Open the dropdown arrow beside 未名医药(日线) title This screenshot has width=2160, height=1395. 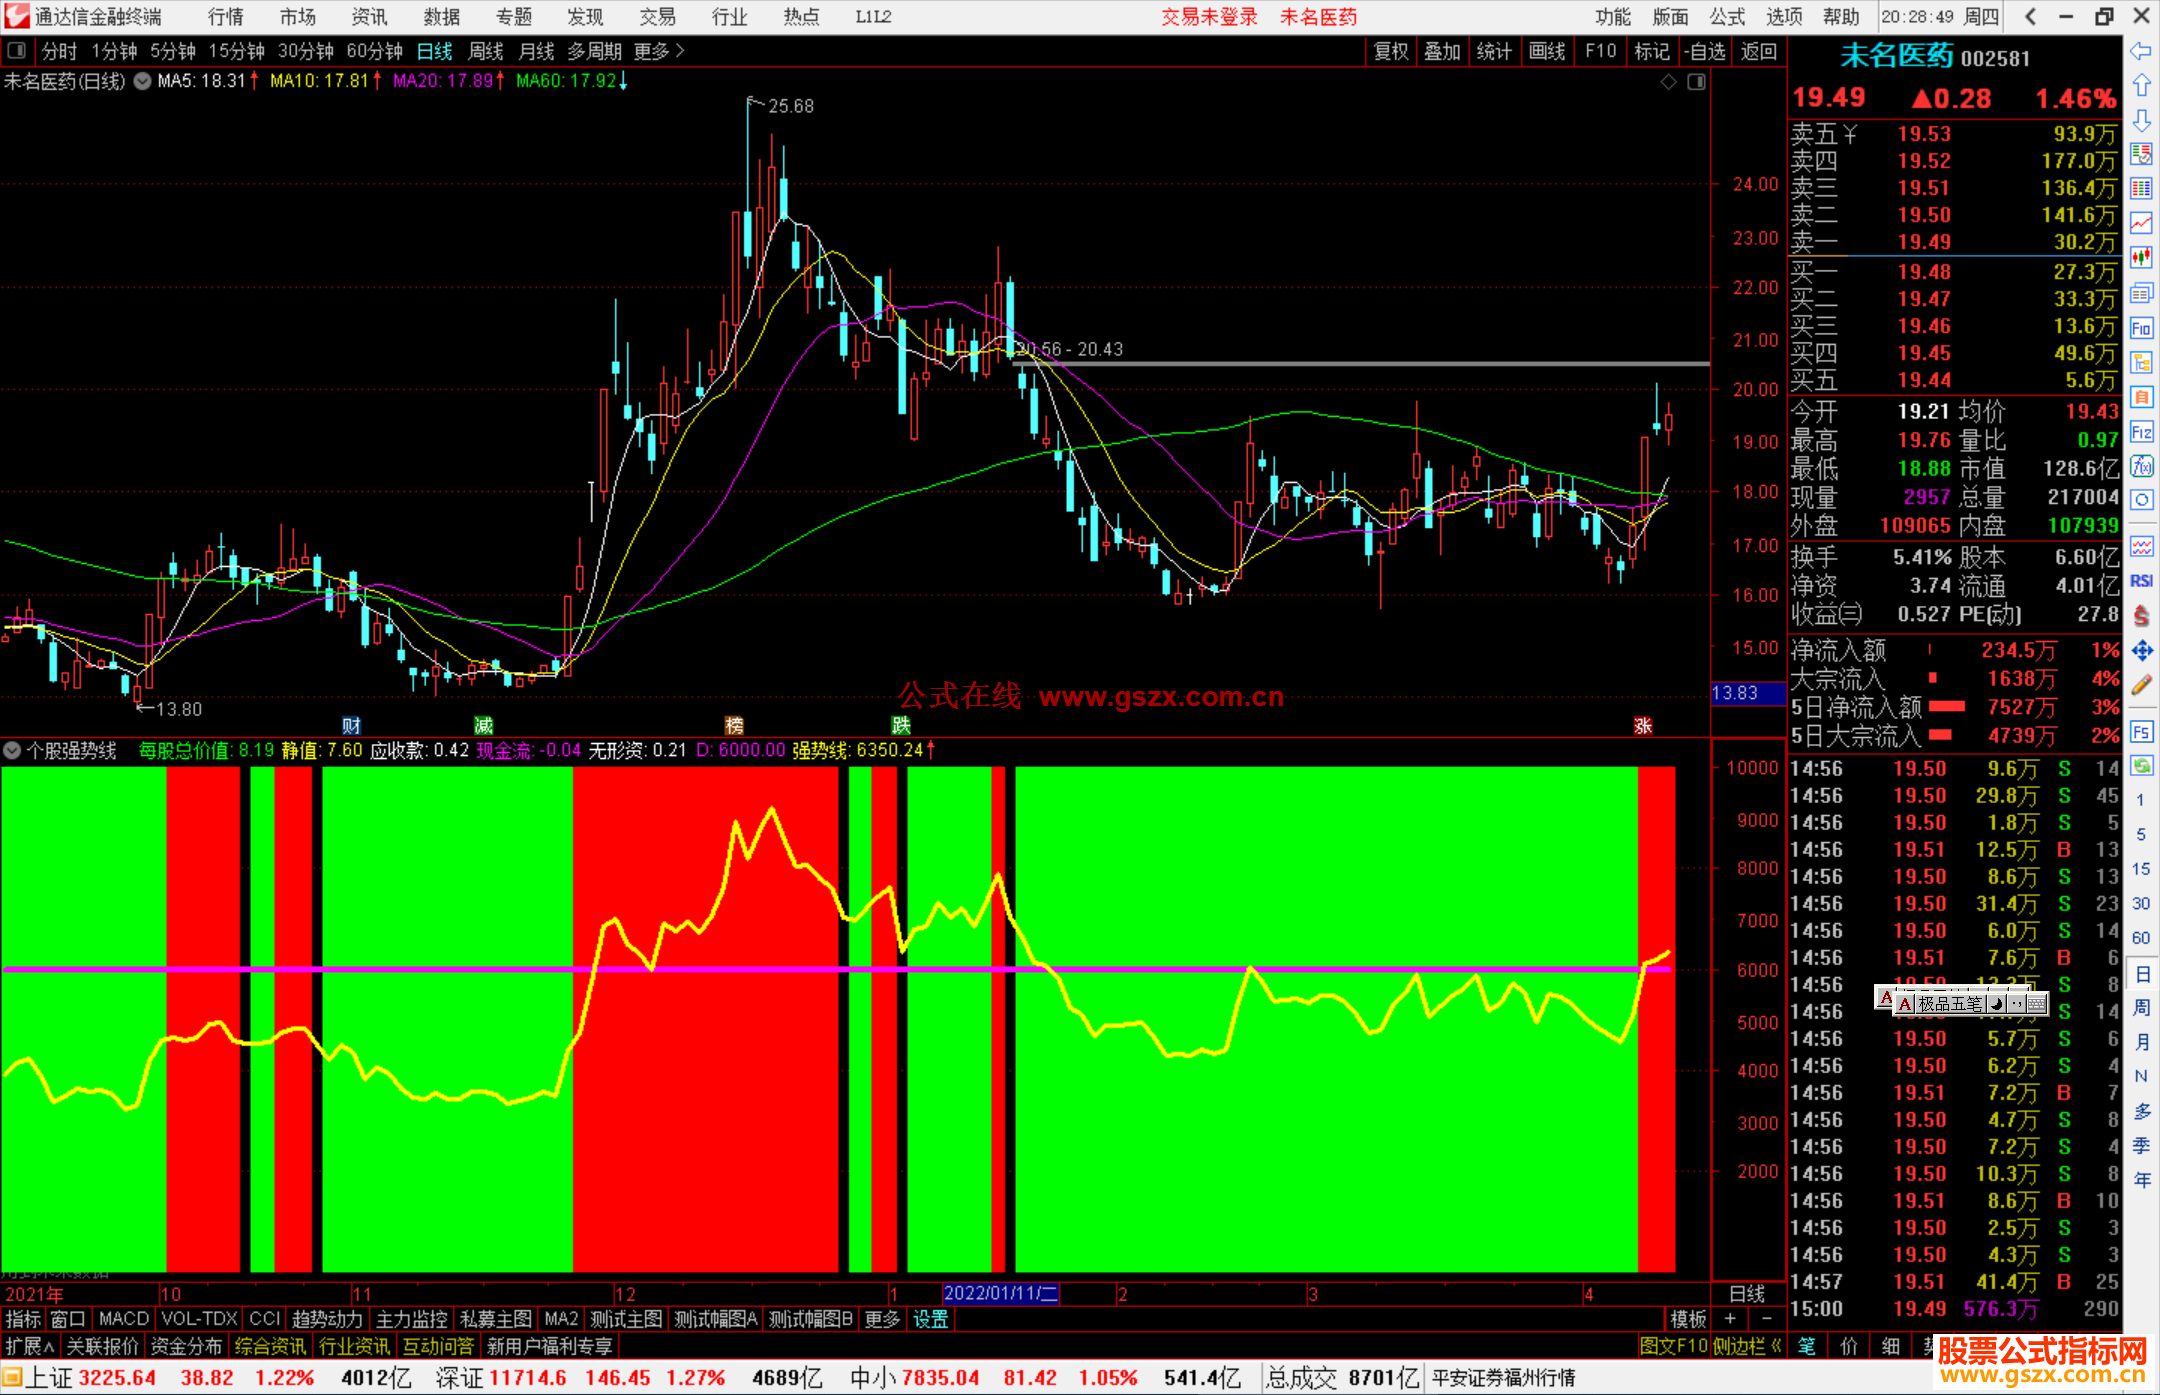point(143,81)
